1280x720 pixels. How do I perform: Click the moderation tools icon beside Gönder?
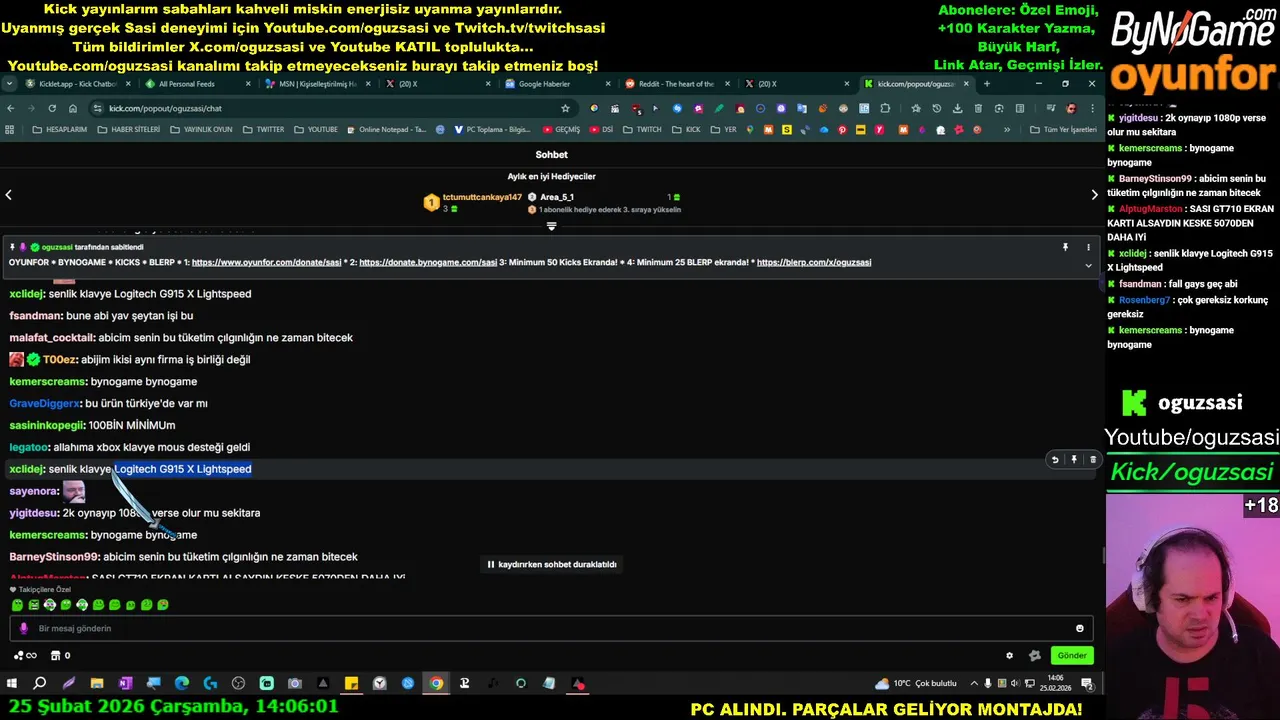click(x=1035, y=655)
